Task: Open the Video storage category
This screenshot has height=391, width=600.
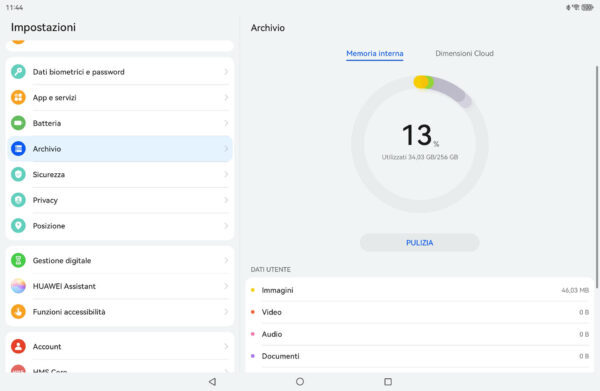Action: click(419, 312)
